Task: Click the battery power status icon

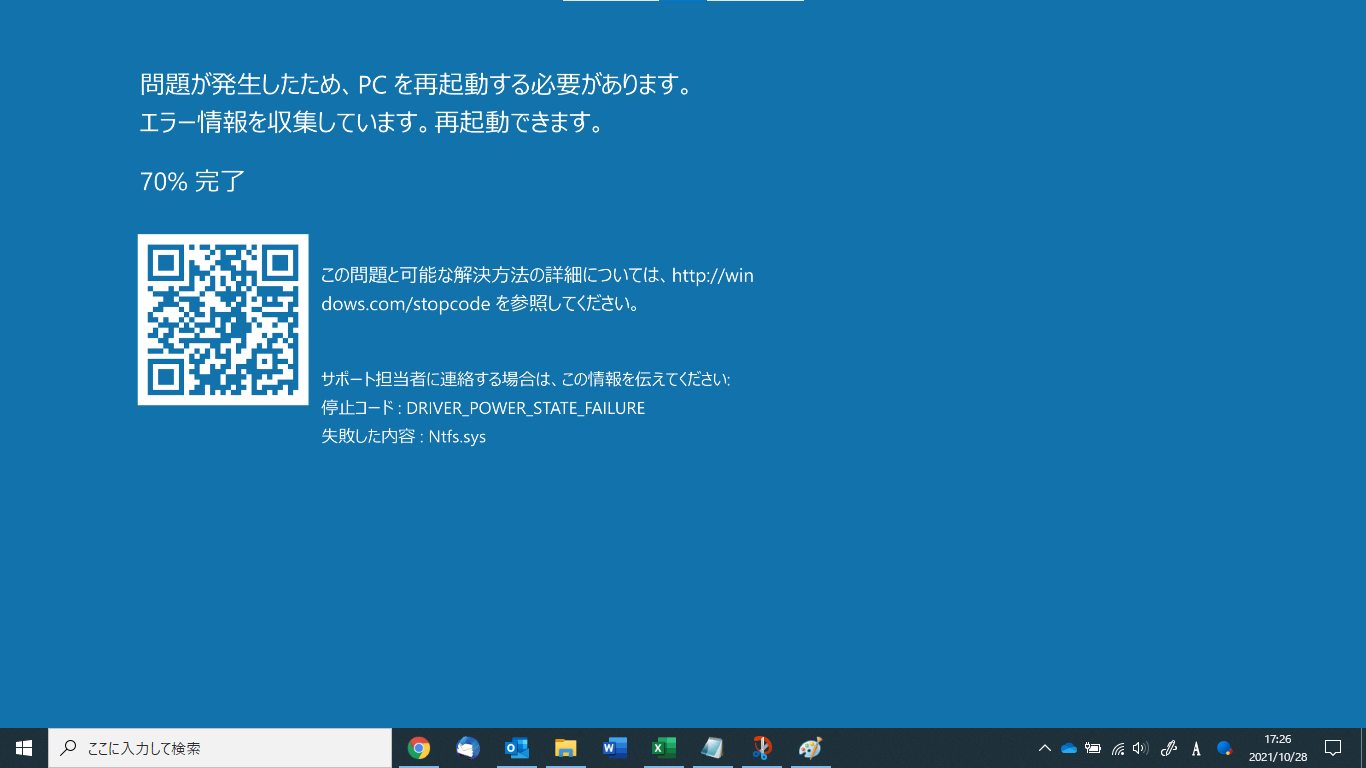Action: click(x=1093, y=748)
